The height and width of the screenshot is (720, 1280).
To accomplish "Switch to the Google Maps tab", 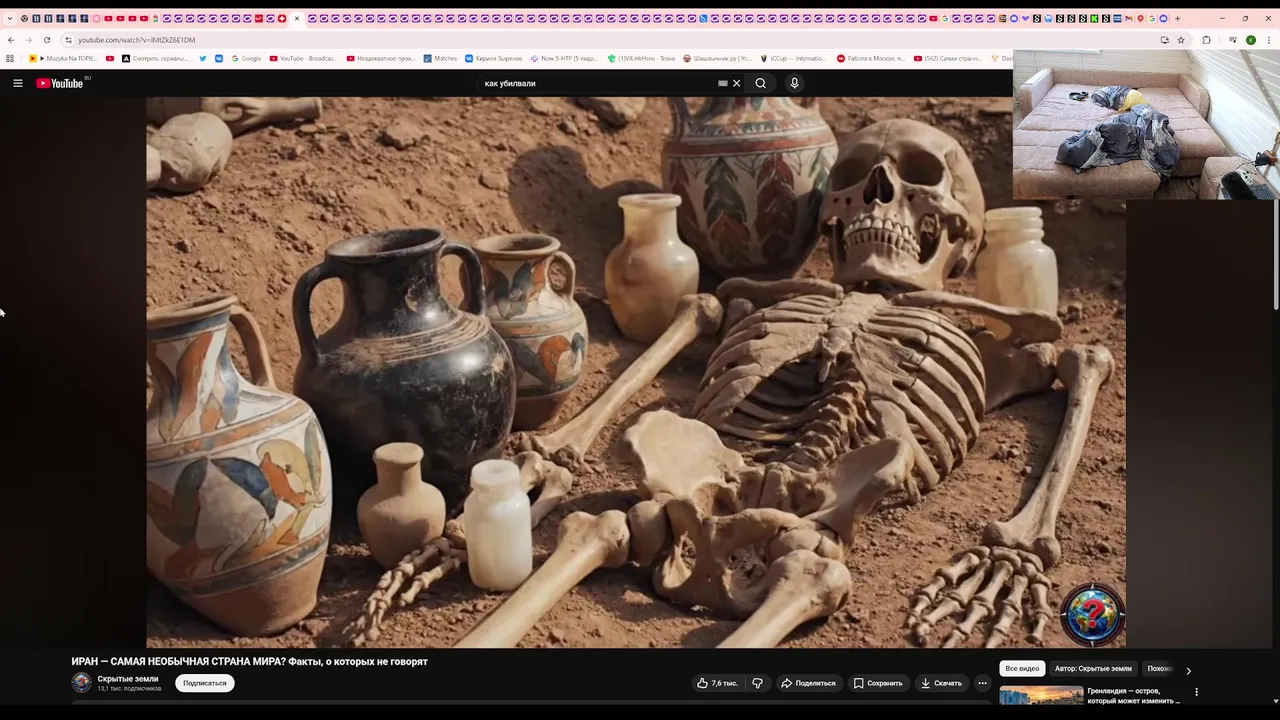I will (x=1140, y=18).
